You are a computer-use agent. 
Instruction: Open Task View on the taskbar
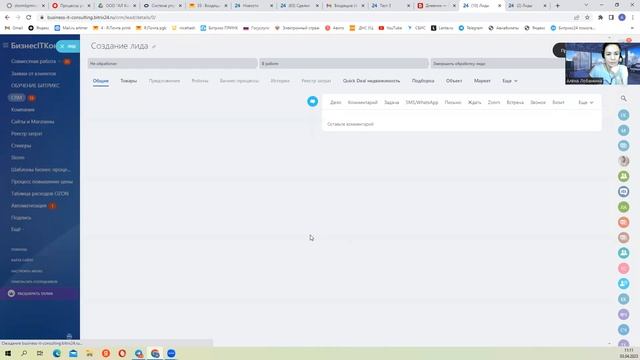point(40,353)
